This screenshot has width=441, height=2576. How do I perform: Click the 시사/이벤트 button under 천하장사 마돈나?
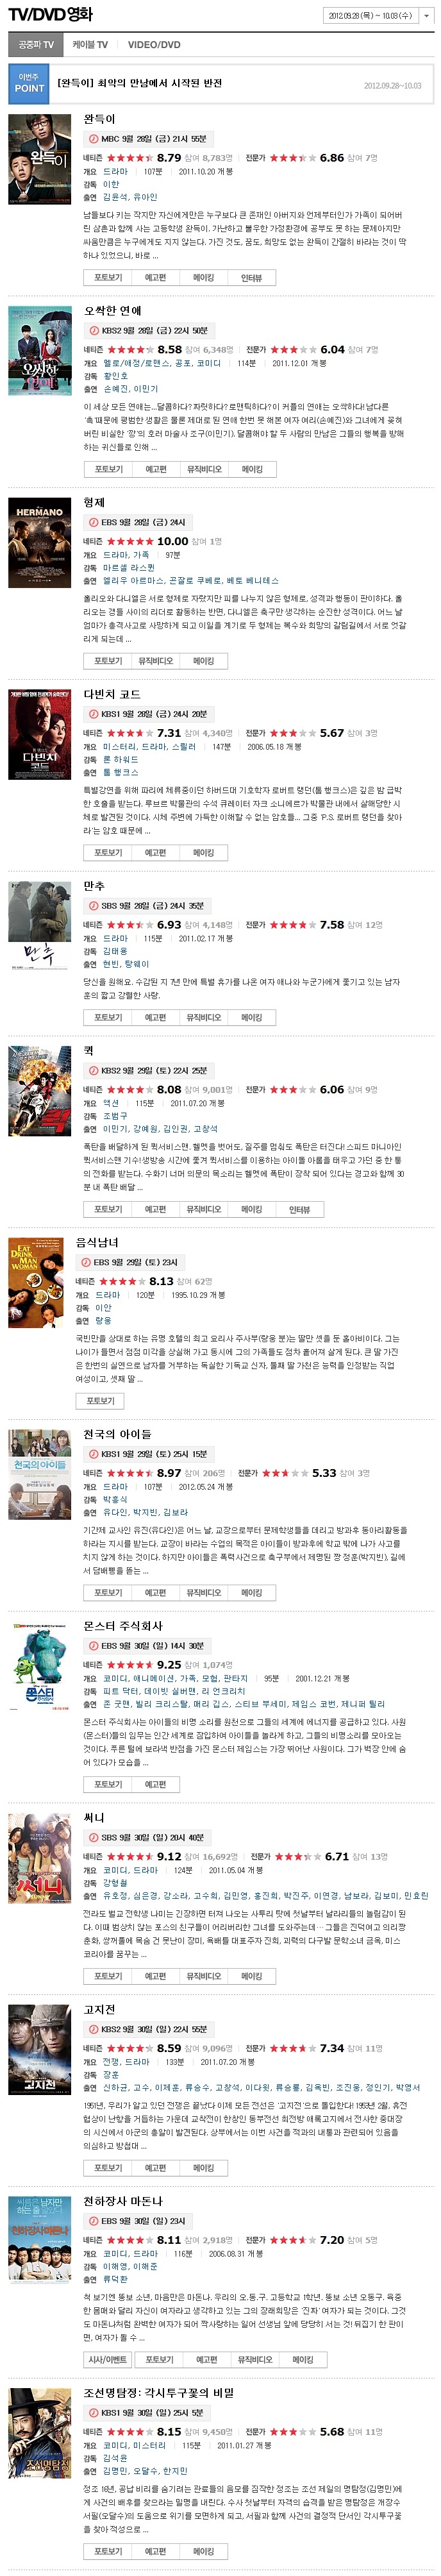click(108, 2359)
